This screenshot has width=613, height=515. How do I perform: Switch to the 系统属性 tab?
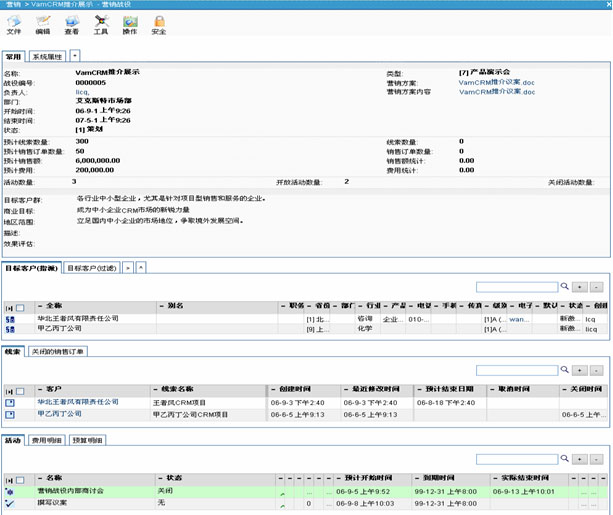[47, 57]
